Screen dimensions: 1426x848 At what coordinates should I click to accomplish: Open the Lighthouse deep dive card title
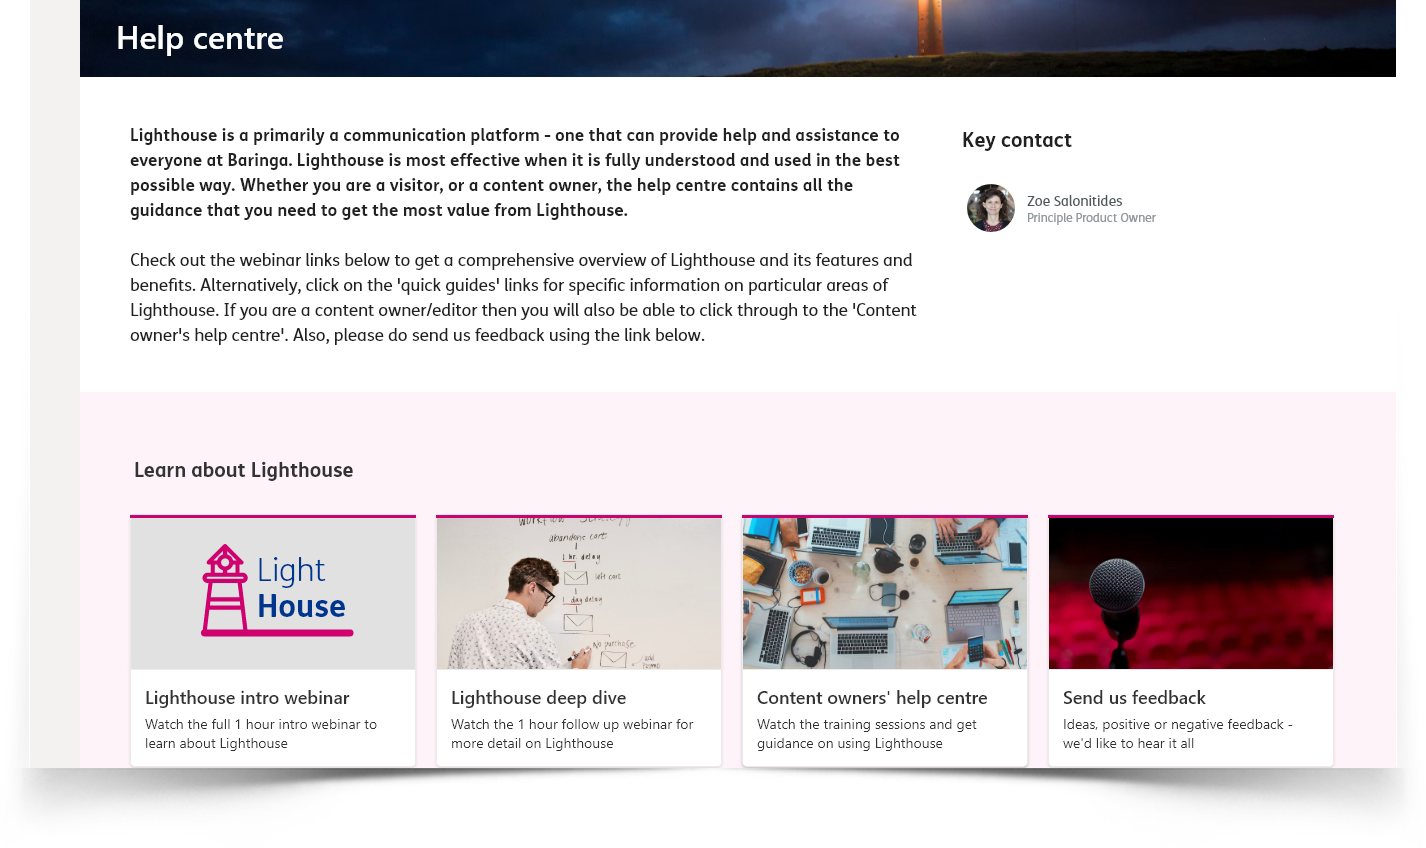538,697
